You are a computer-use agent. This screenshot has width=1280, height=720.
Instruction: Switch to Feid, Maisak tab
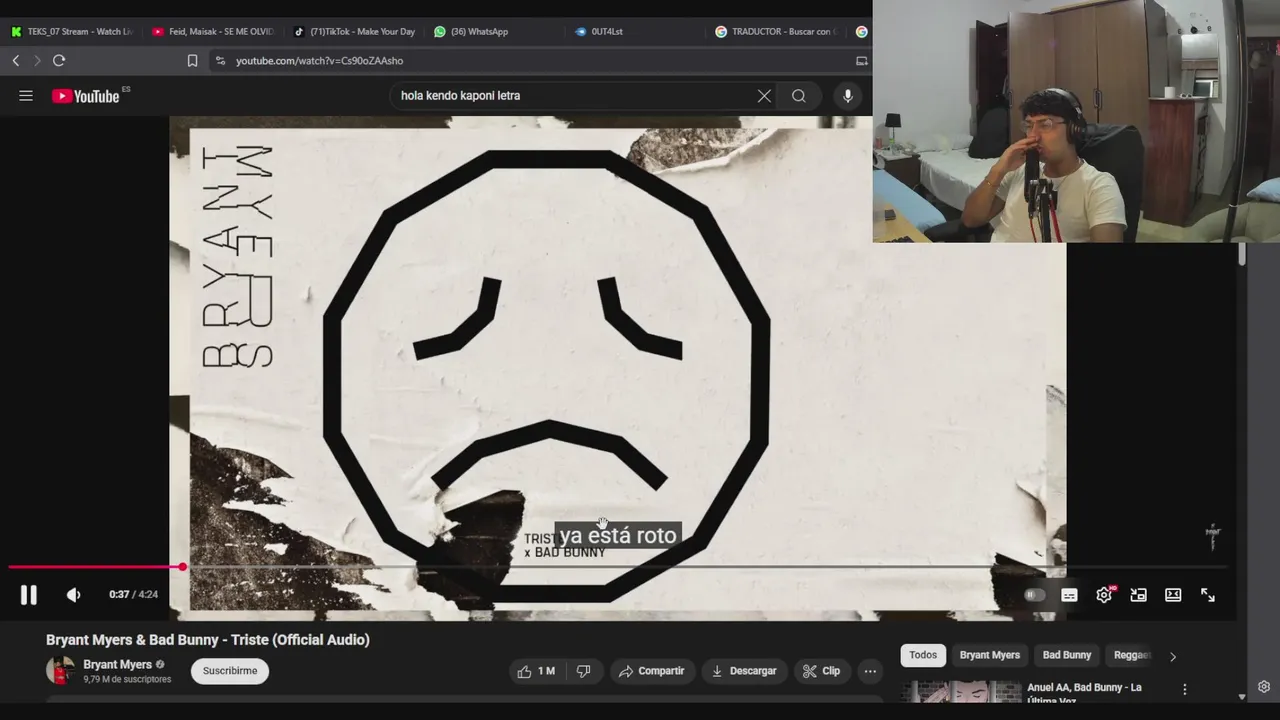212,32
